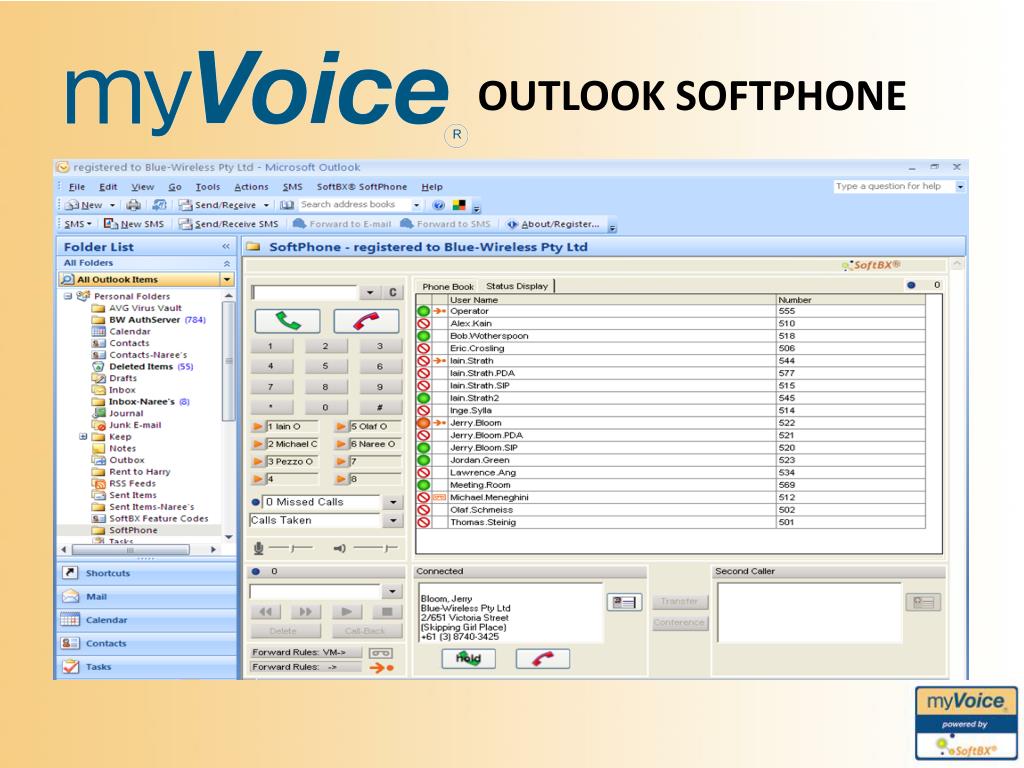
Task: Click the orange arrow forward rules icon
Action: (x=381, y=667)
